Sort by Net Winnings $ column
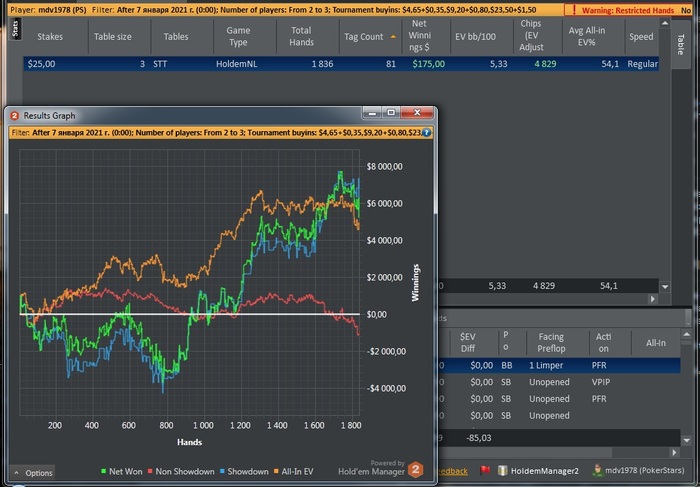This screenshot has height=487, width=700. tap(420, 36)
